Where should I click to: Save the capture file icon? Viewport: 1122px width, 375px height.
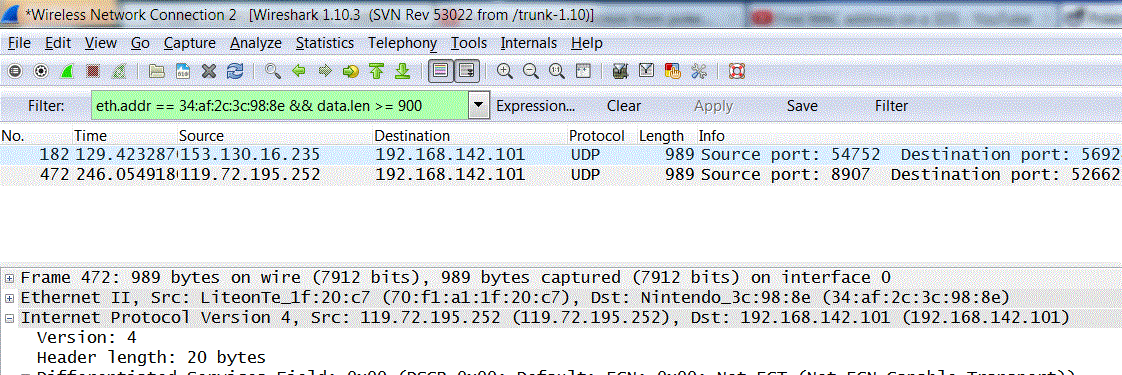182,71
